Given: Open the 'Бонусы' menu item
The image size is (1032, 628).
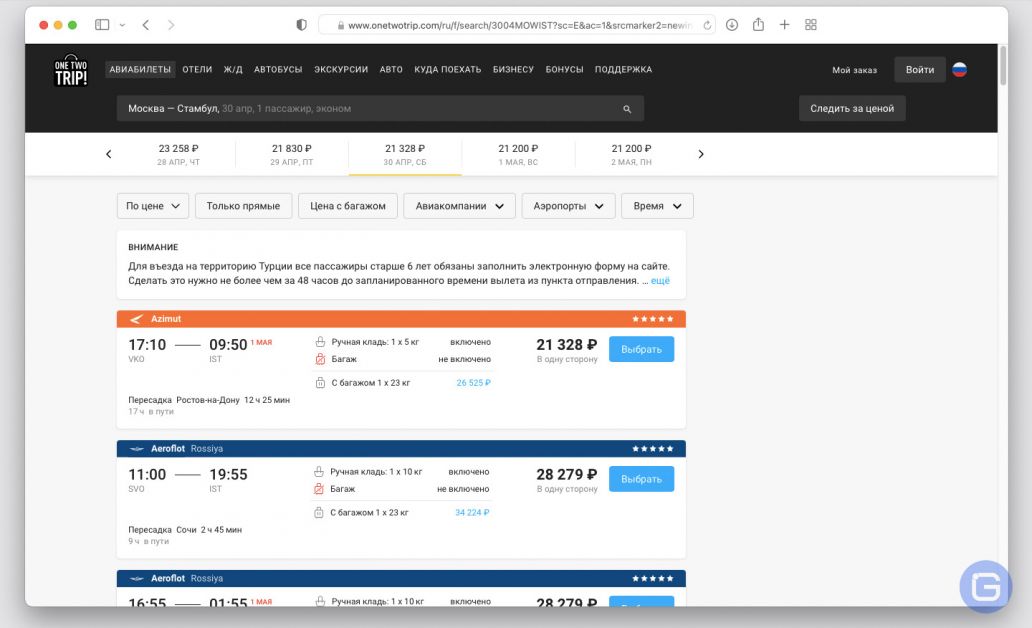Looking at the screenshot, I should pos(564,69).
